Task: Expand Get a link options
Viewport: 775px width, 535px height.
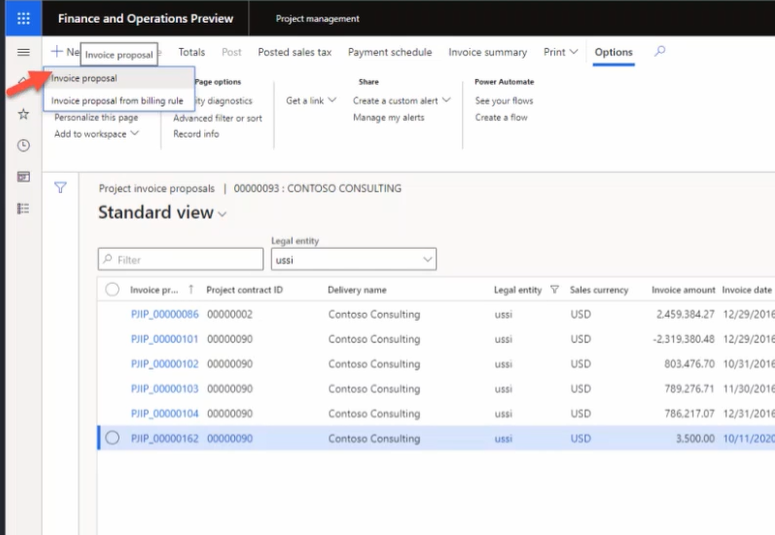Action: (311, 100)
